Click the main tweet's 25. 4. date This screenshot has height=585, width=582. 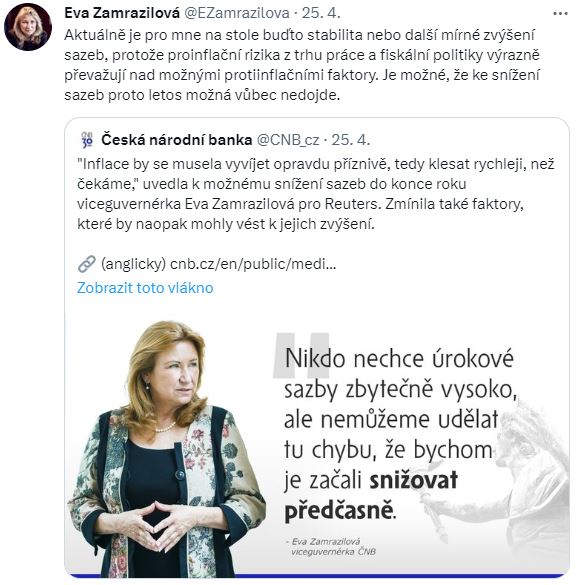[321, 13]
